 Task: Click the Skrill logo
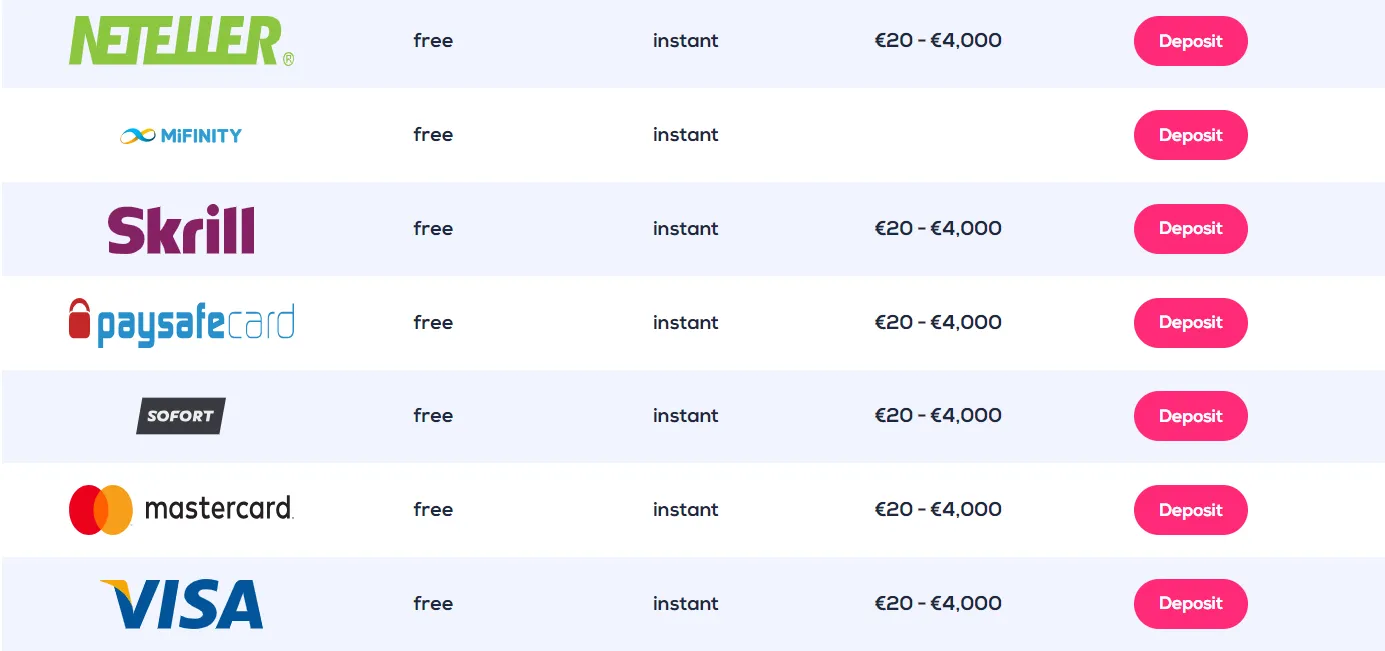click(181, 229)
